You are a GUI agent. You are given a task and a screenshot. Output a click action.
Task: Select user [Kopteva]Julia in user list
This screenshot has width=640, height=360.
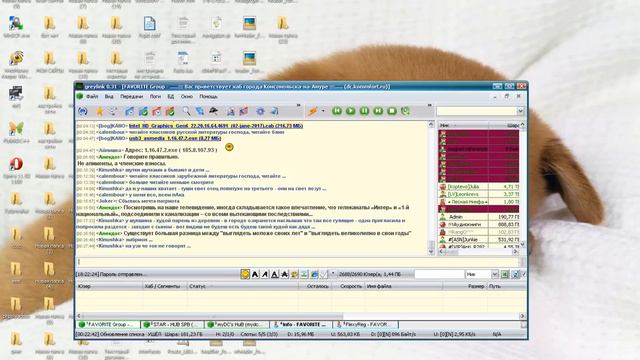(x=478, y=187)
